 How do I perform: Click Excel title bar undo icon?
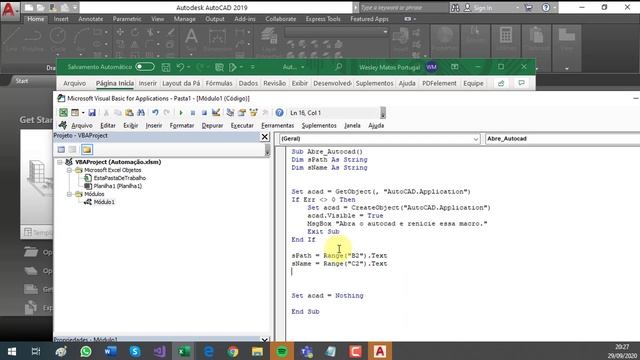180,67
